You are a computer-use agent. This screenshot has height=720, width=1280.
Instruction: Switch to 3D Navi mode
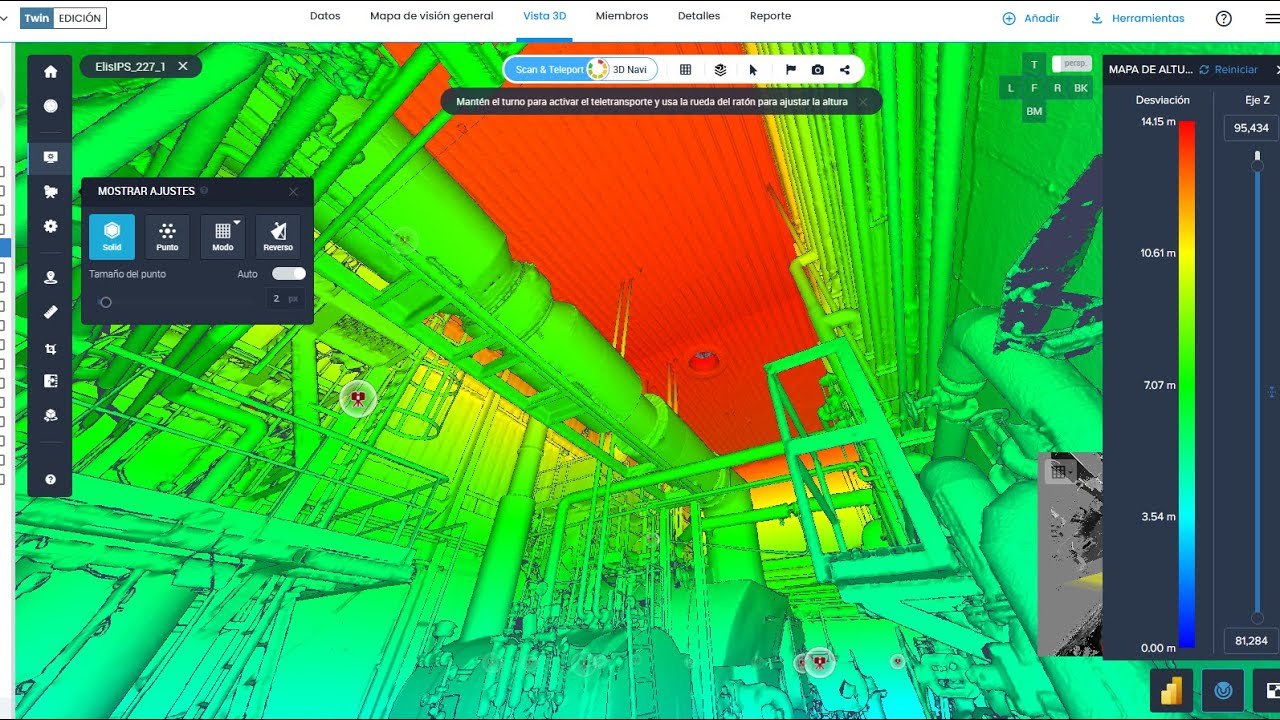point(622,70)
